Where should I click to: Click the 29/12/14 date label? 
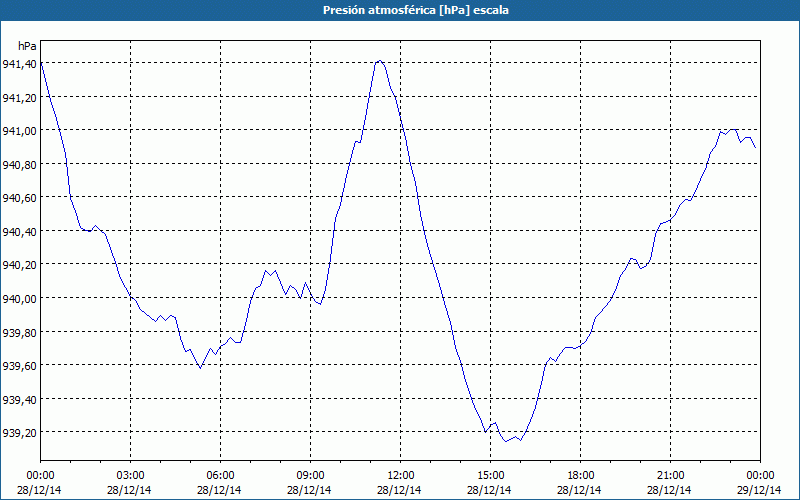(x=759, y=490)
